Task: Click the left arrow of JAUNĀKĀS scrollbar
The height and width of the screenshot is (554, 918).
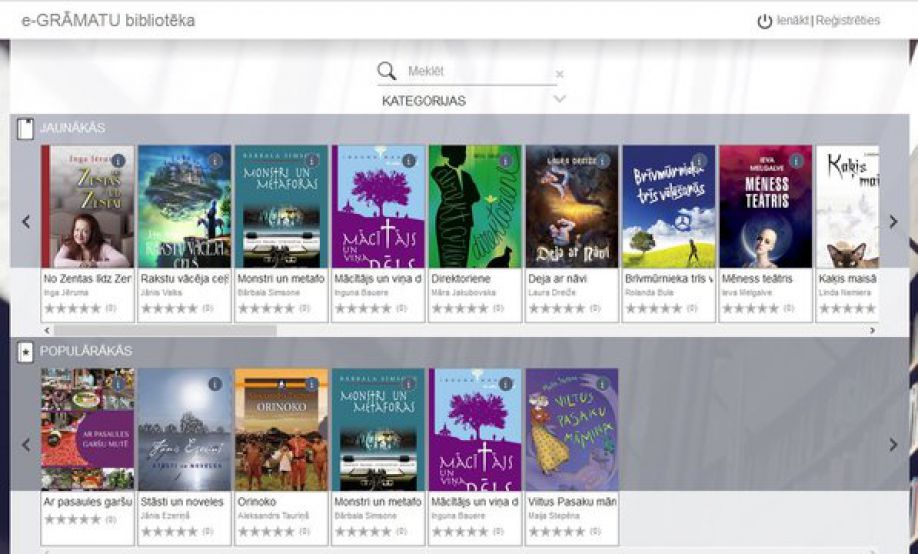Action: coord(47,331)
